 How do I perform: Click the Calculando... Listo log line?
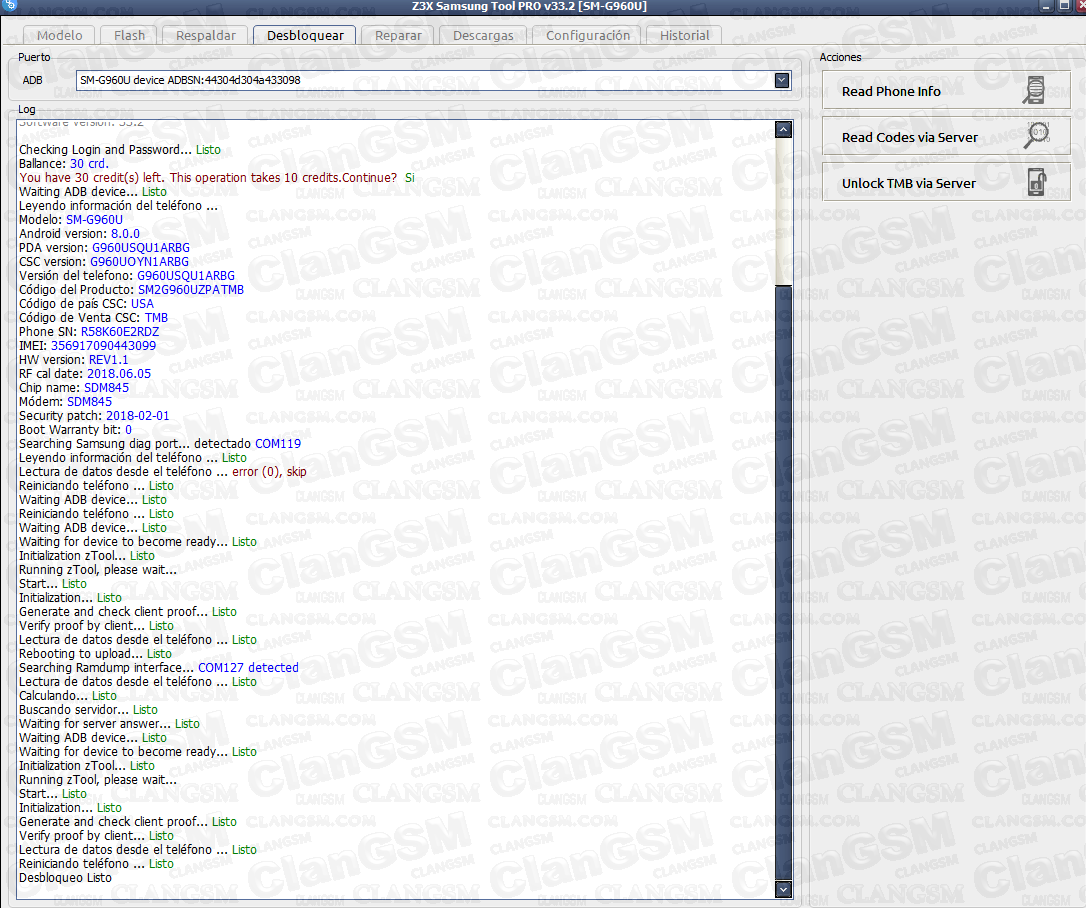coord(68,695)
